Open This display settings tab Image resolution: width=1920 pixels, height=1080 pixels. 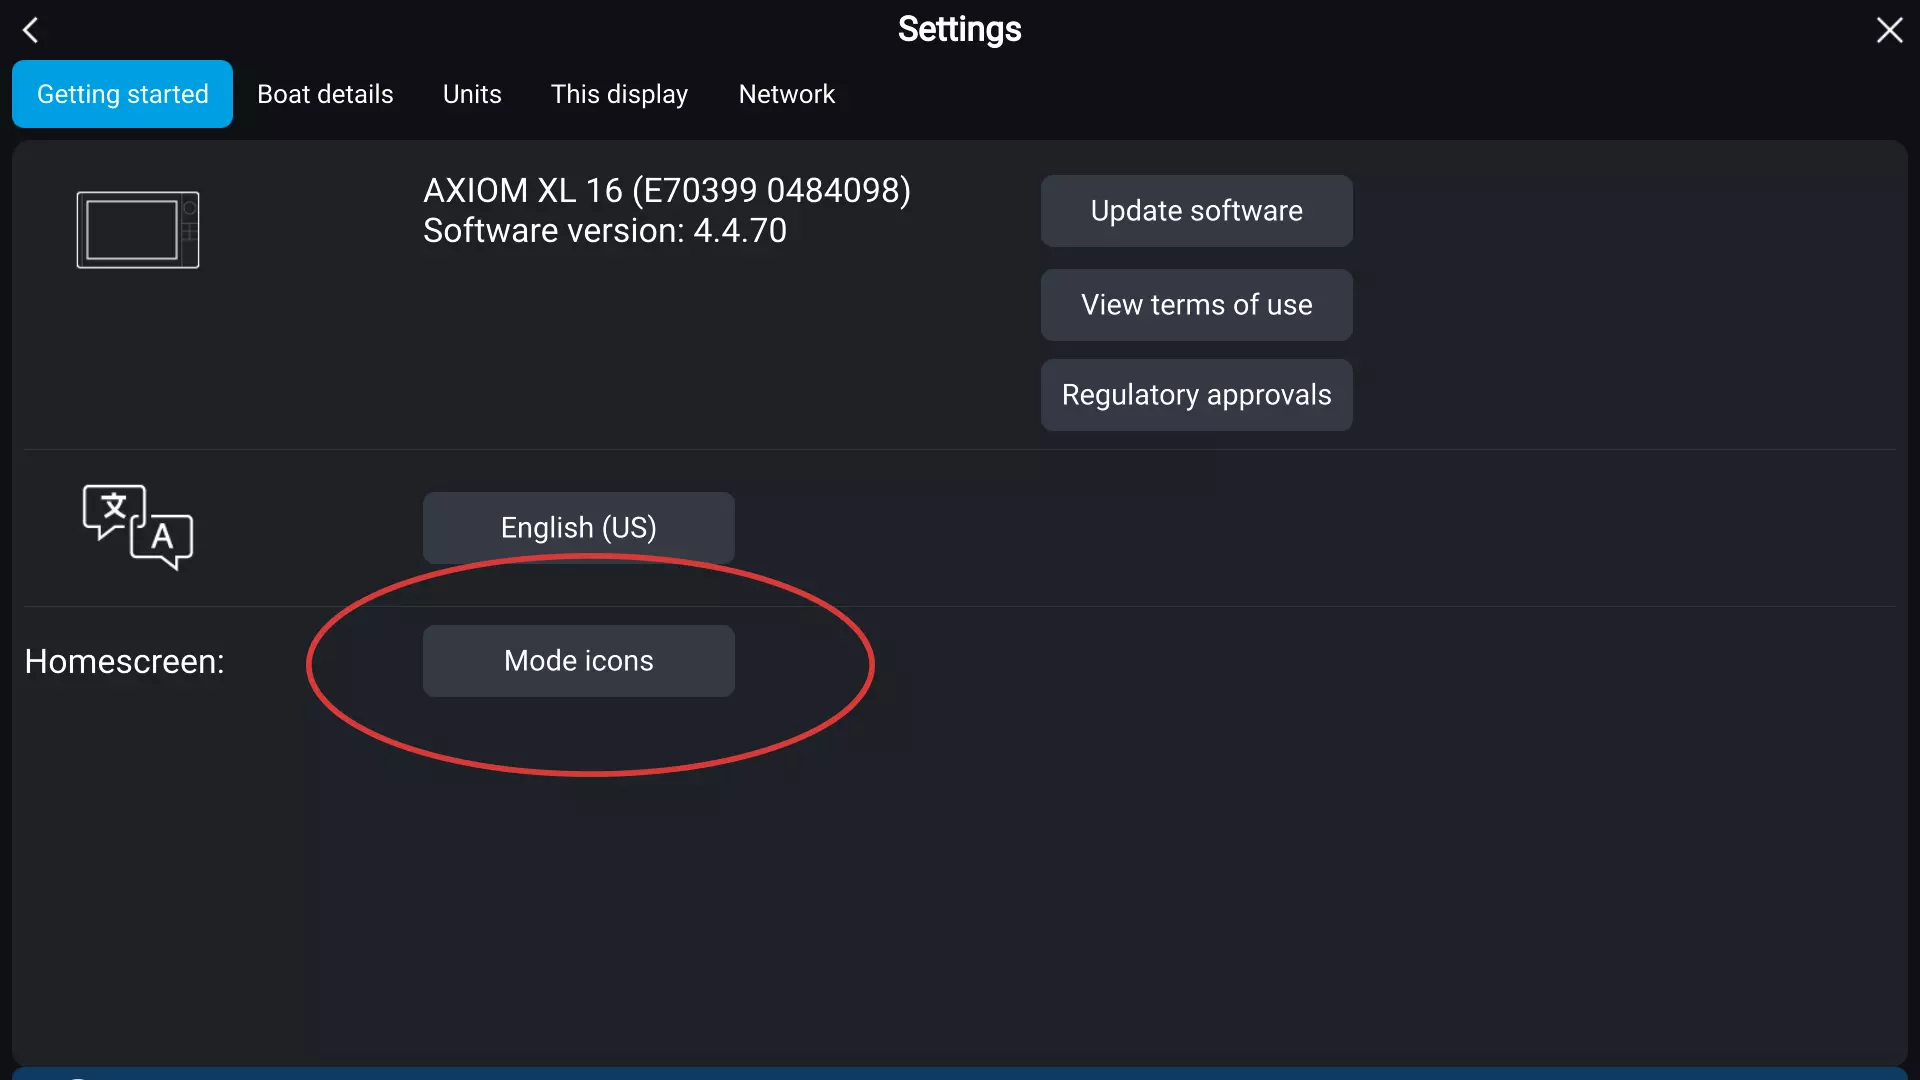tap(620, 94)
